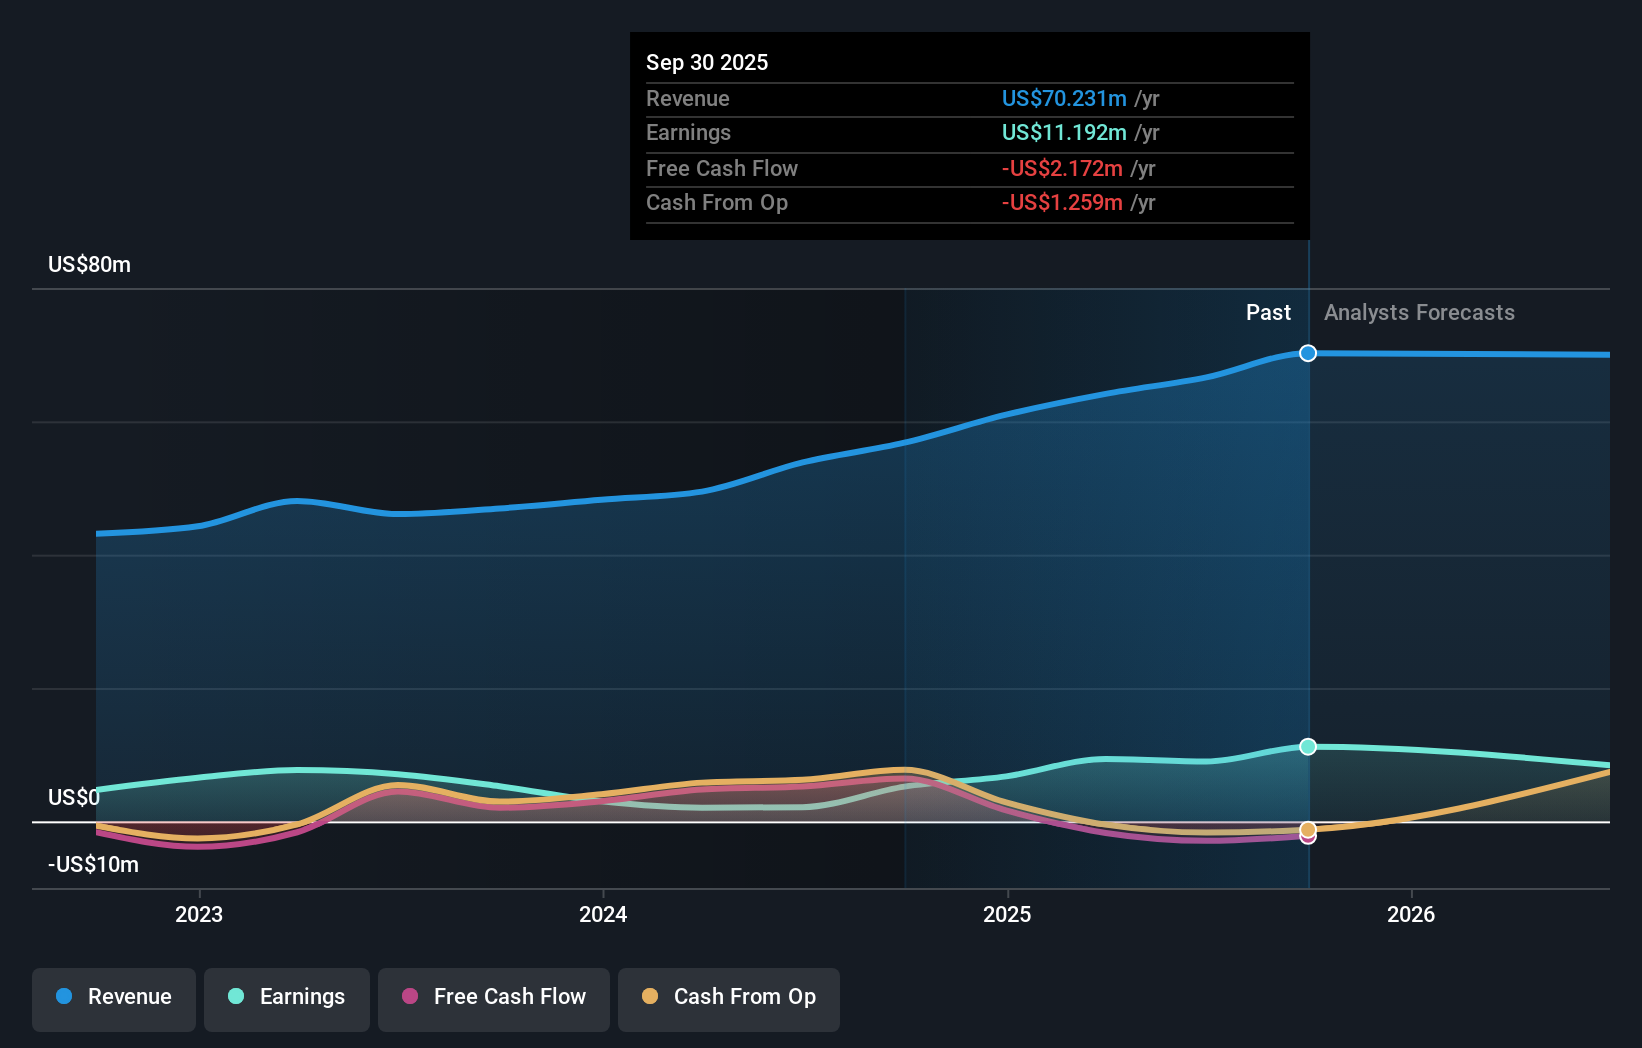Expand the Analysts Forecasts section
1642x1048 pixels.
pos(1418,313)
